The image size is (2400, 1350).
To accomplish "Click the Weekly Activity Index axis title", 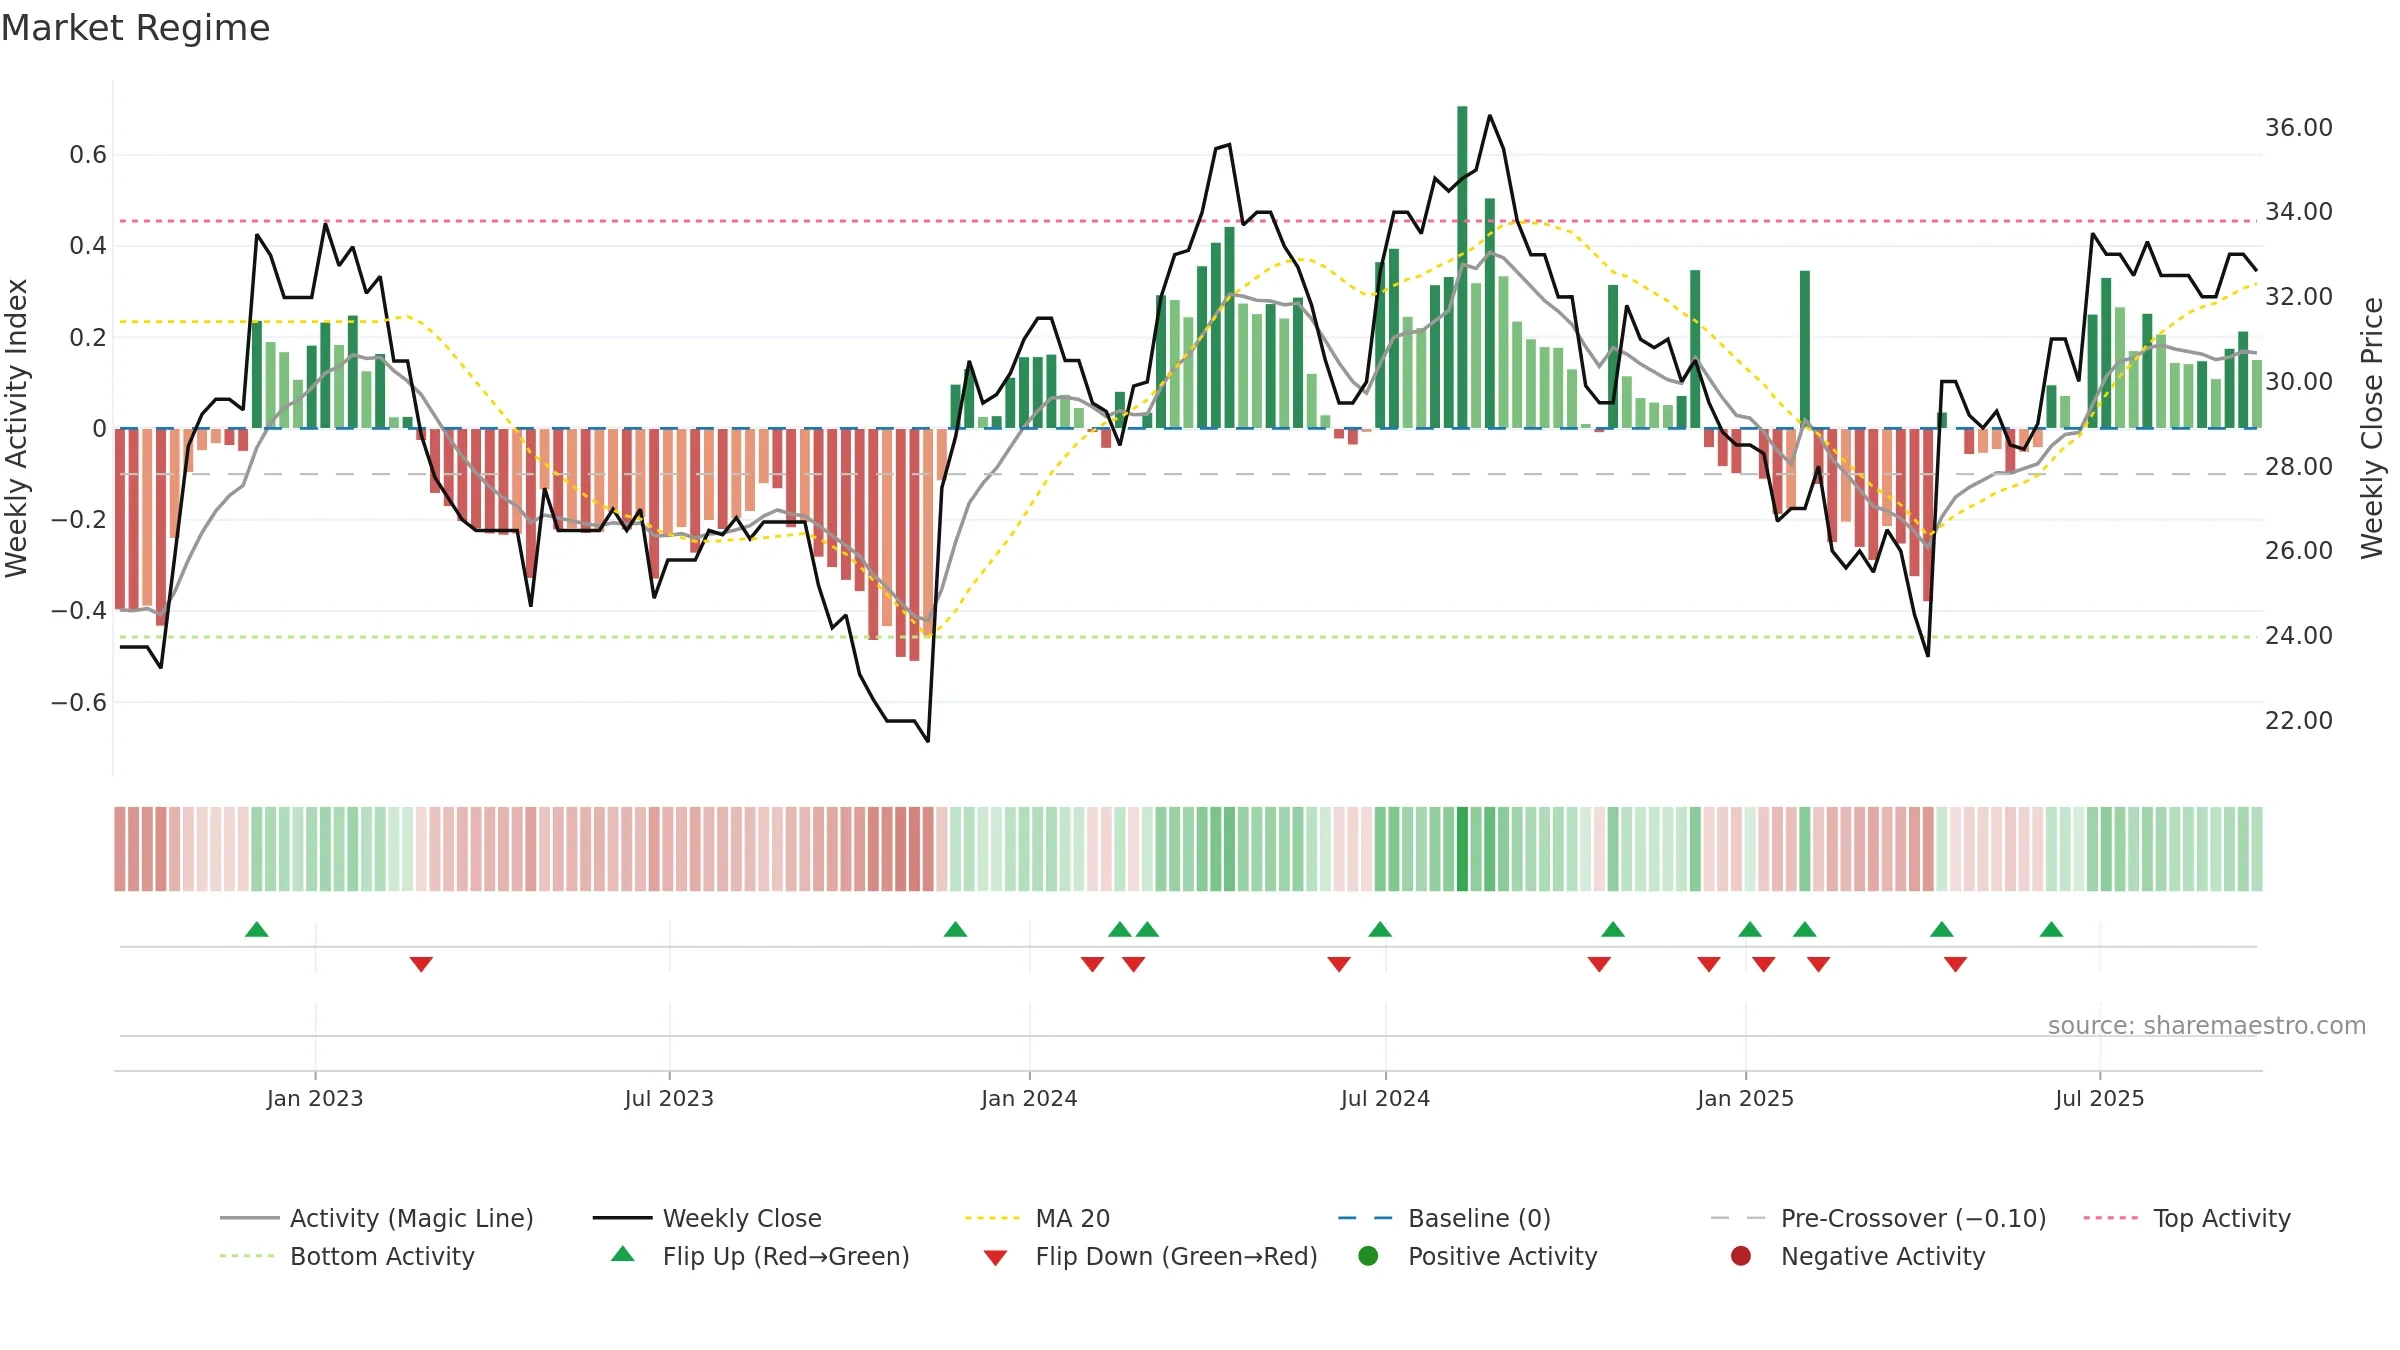I will (17, 428).
